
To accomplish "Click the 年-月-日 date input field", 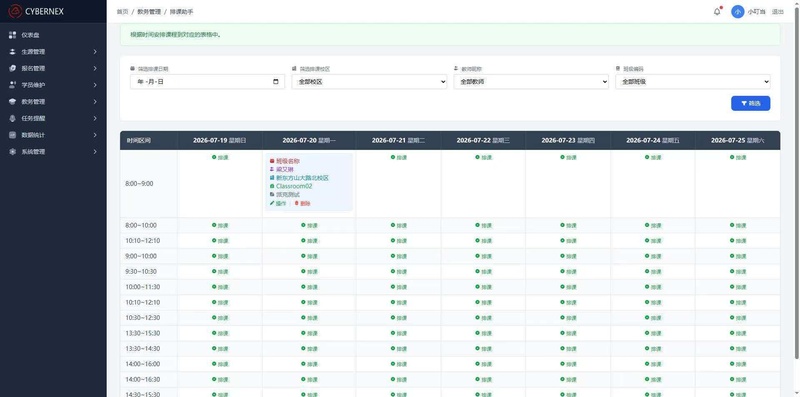I will (x=207, y=82).
